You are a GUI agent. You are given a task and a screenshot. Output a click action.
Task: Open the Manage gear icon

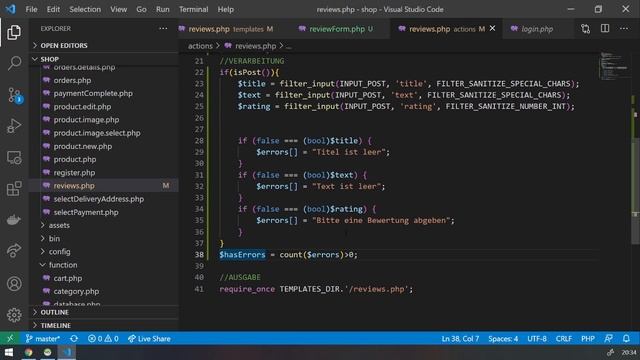[14, 315]
